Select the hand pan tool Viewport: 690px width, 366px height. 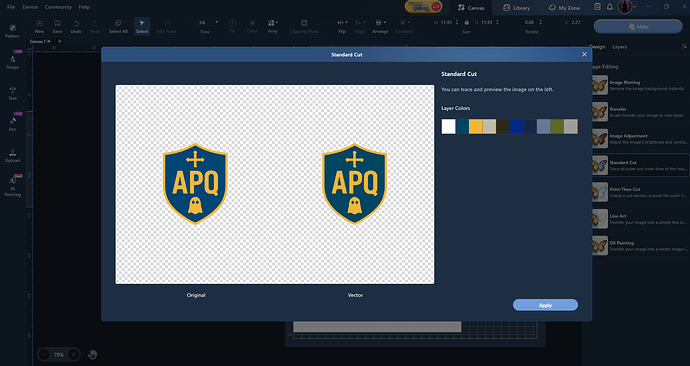tap(92, 355)
